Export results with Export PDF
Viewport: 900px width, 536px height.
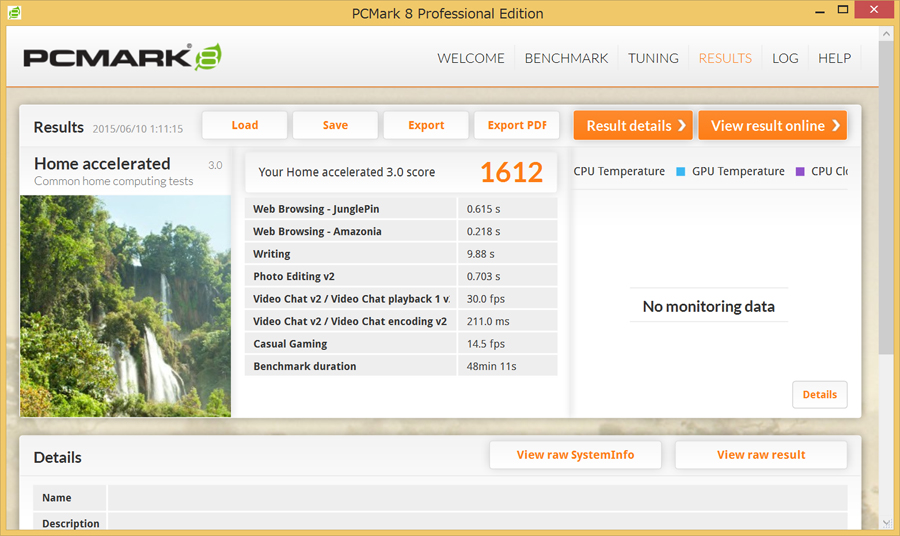[516, 125]
